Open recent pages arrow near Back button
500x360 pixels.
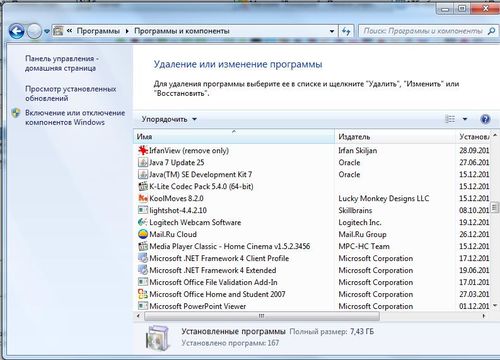point(47,31)
